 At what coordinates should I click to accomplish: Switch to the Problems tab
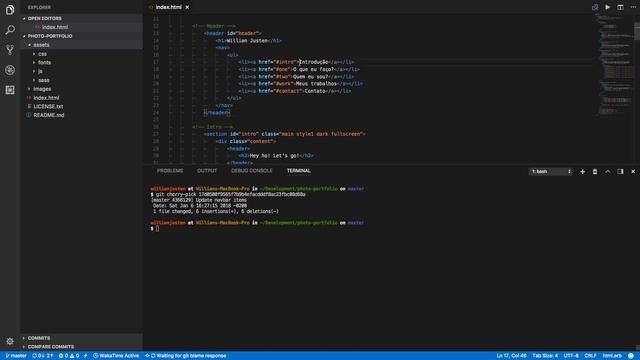pyautogui.click(x=170, y=171)
